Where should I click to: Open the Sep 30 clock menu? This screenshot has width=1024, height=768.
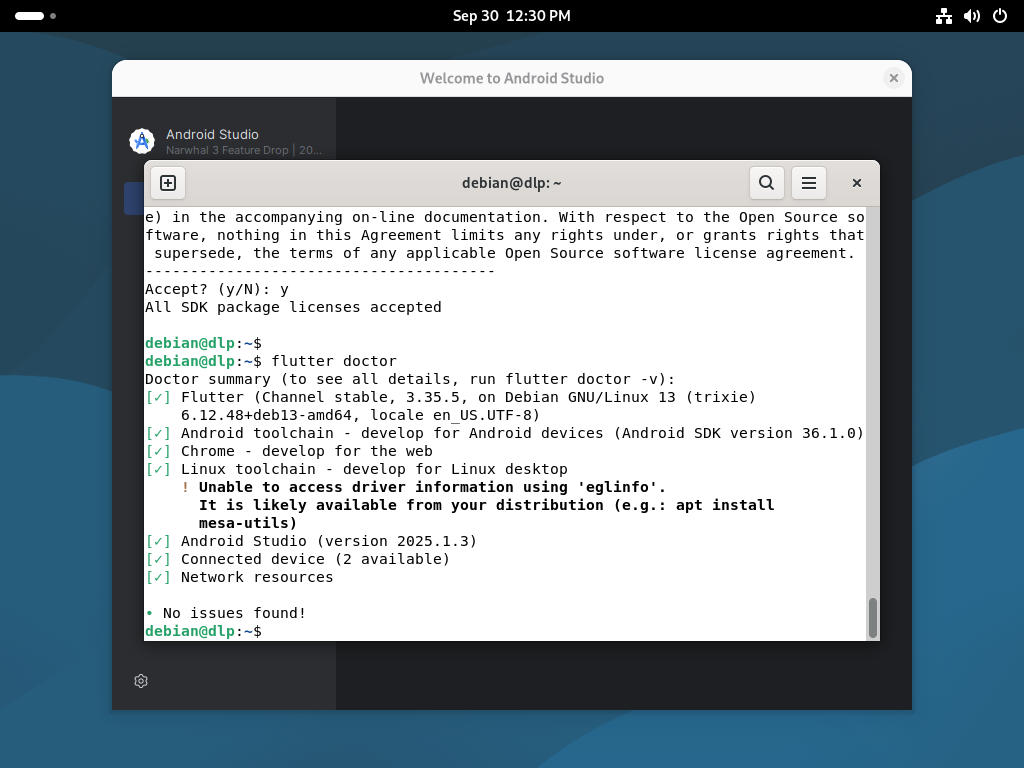[511, 16]
